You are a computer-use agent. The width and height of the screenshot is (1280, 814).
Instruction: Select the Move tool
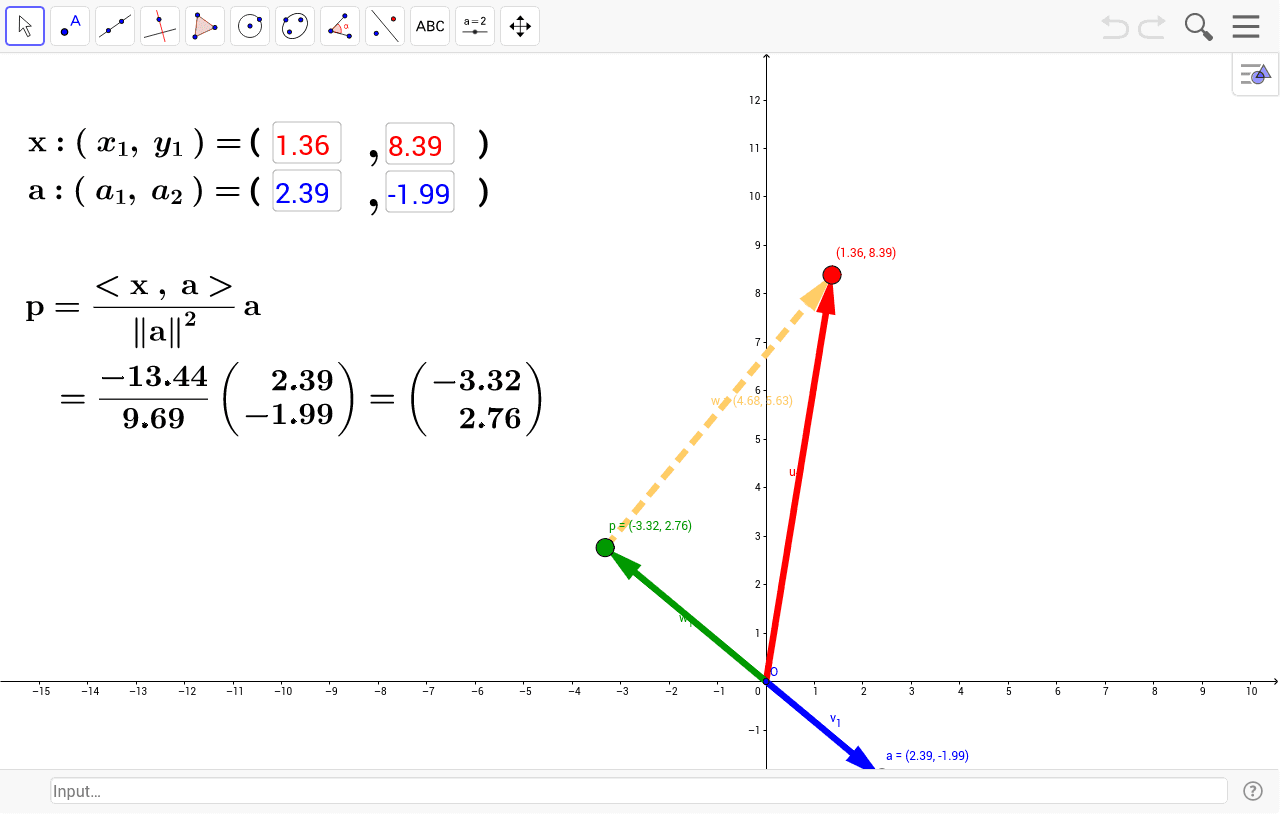pyautogui.click(x=25, y=26)
